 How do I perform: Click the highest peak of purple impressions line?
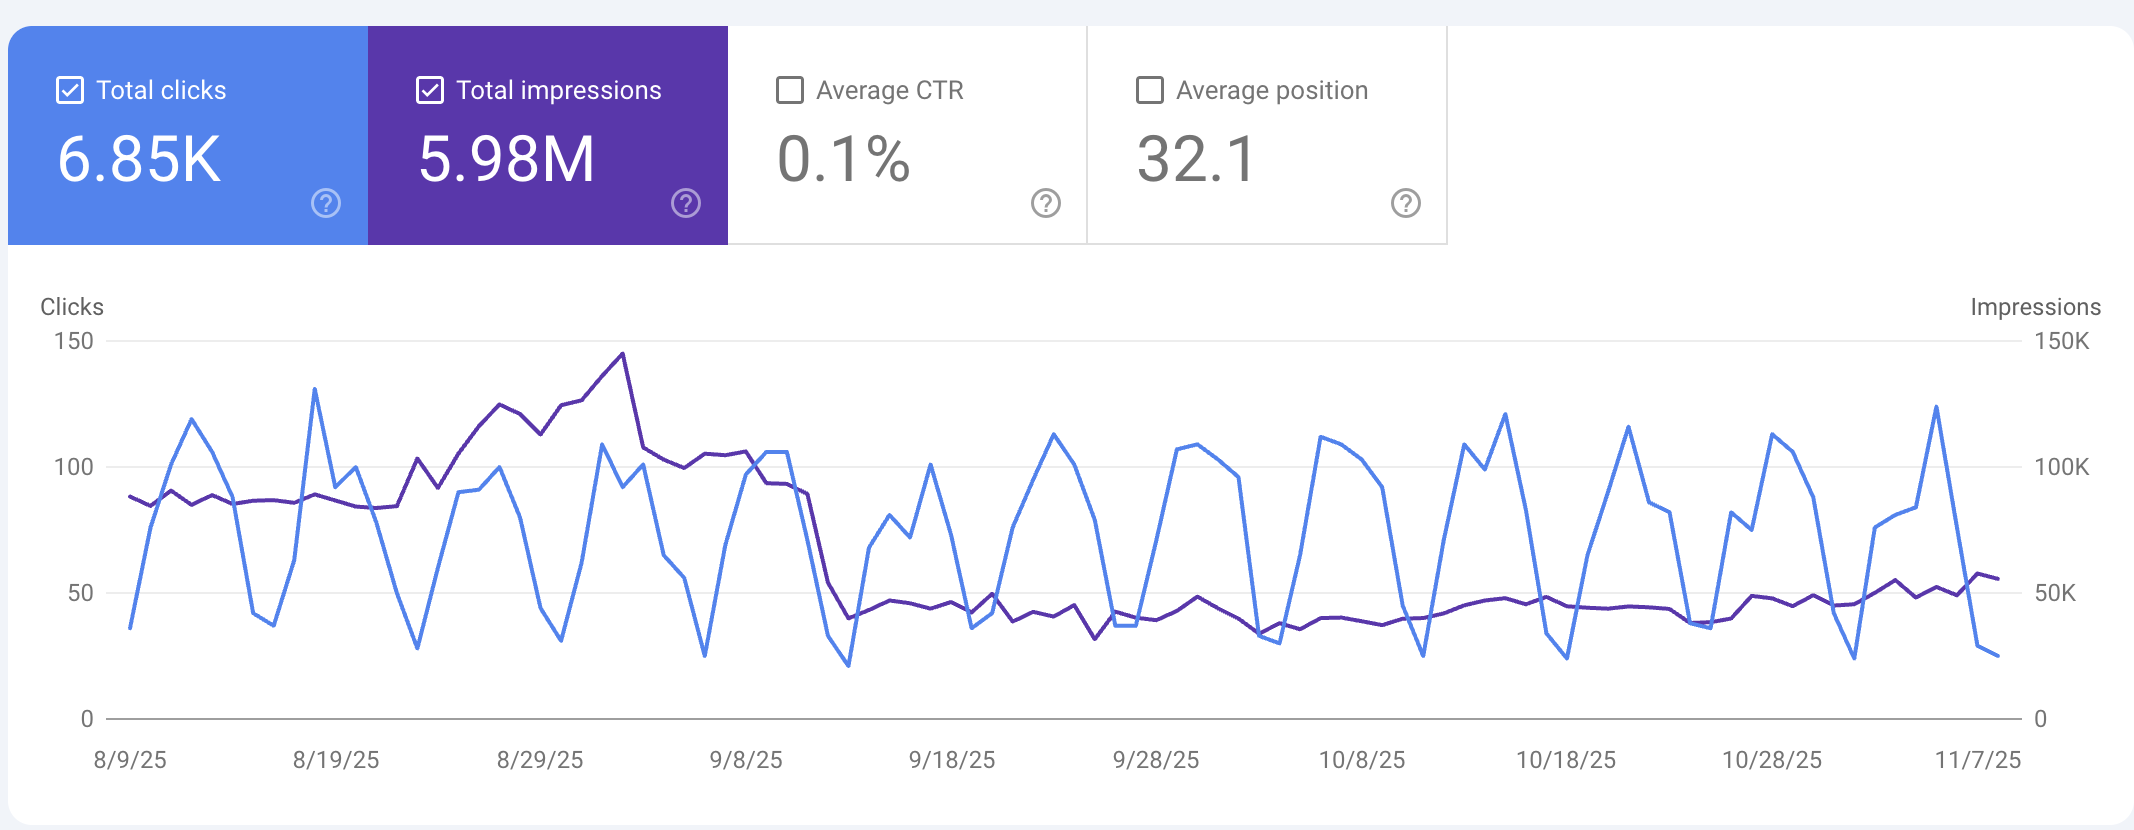pyautogui.click(x=623, y=354)
